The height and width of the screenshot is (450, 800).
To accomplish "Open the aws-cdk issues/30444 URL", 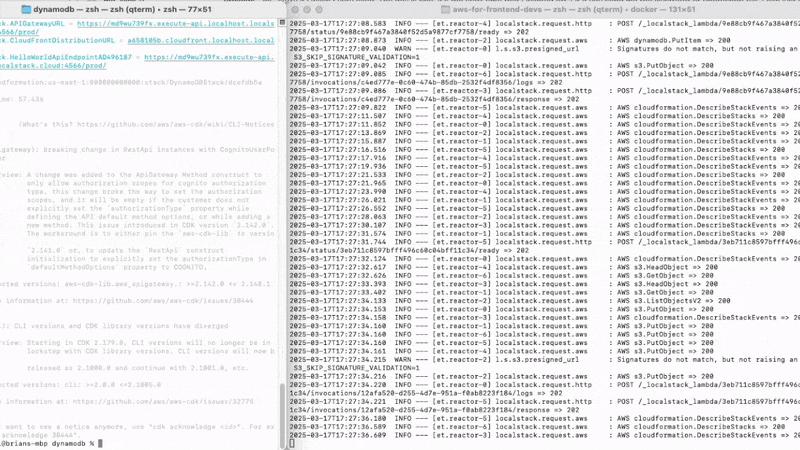I will 163,301.
